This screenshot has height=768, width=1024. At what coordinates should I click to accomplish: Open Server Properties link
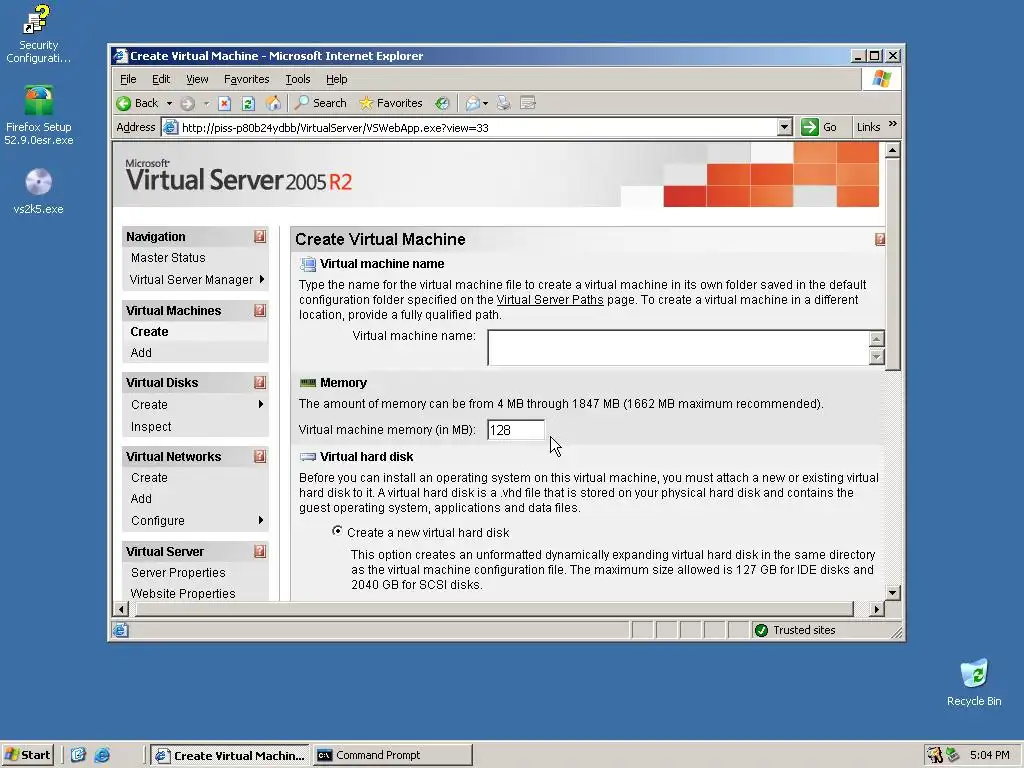(x=178, y=573)
